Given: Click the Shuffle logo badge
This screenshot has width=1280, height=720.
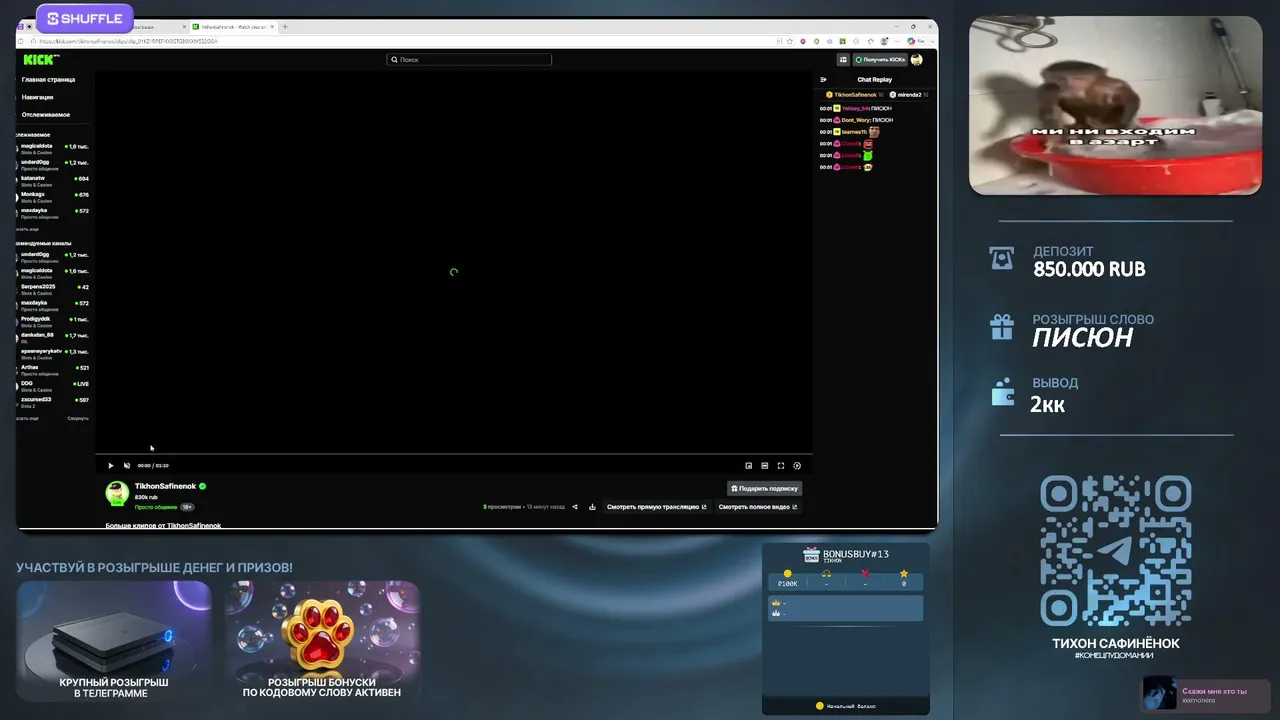Looking at the screenshot, I should tap(84, 19).
